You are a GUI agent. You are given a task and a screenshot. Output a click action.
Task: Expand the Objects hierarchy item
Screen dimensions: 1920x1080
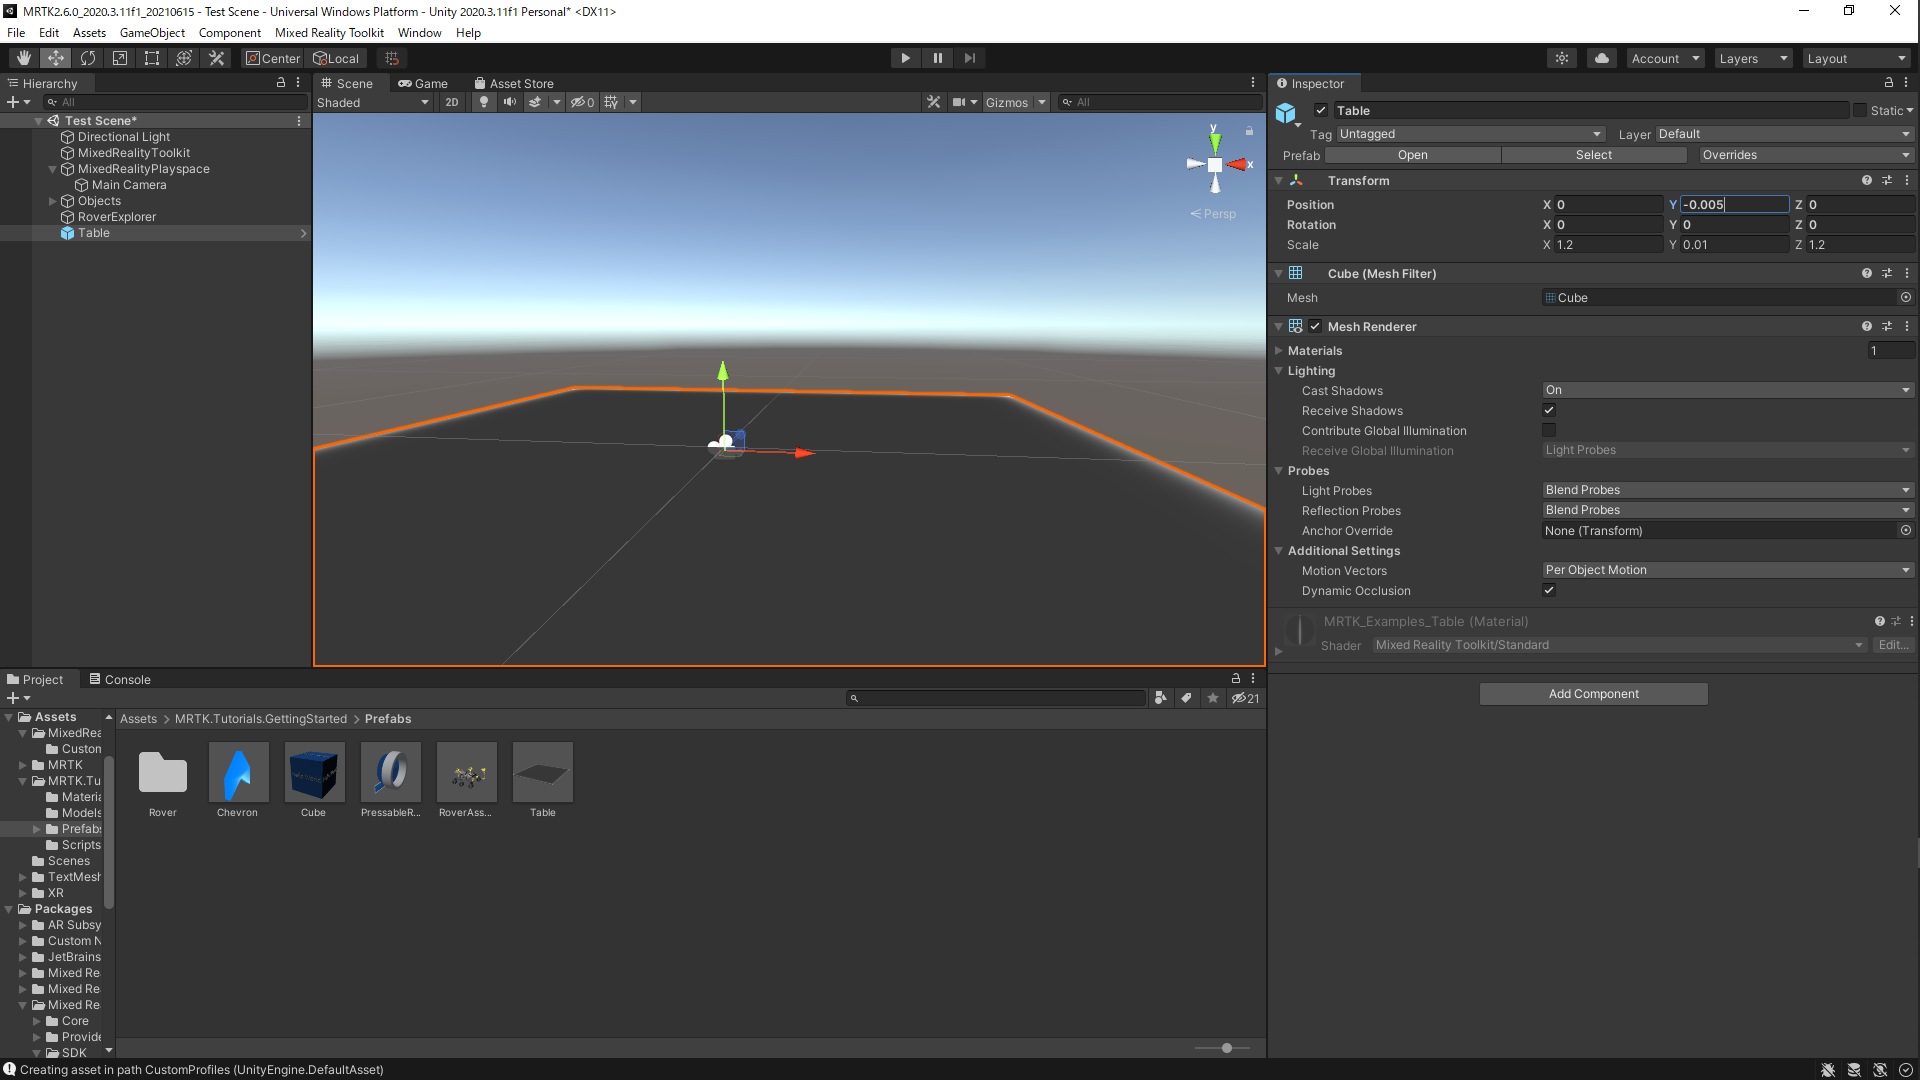coord(53,201)
